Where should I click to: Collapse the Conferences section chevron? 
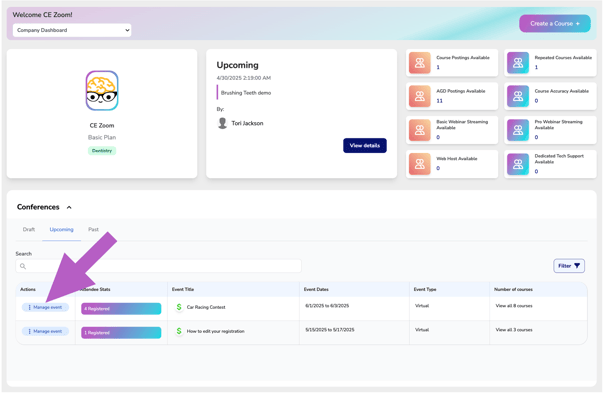pos(69,207)
